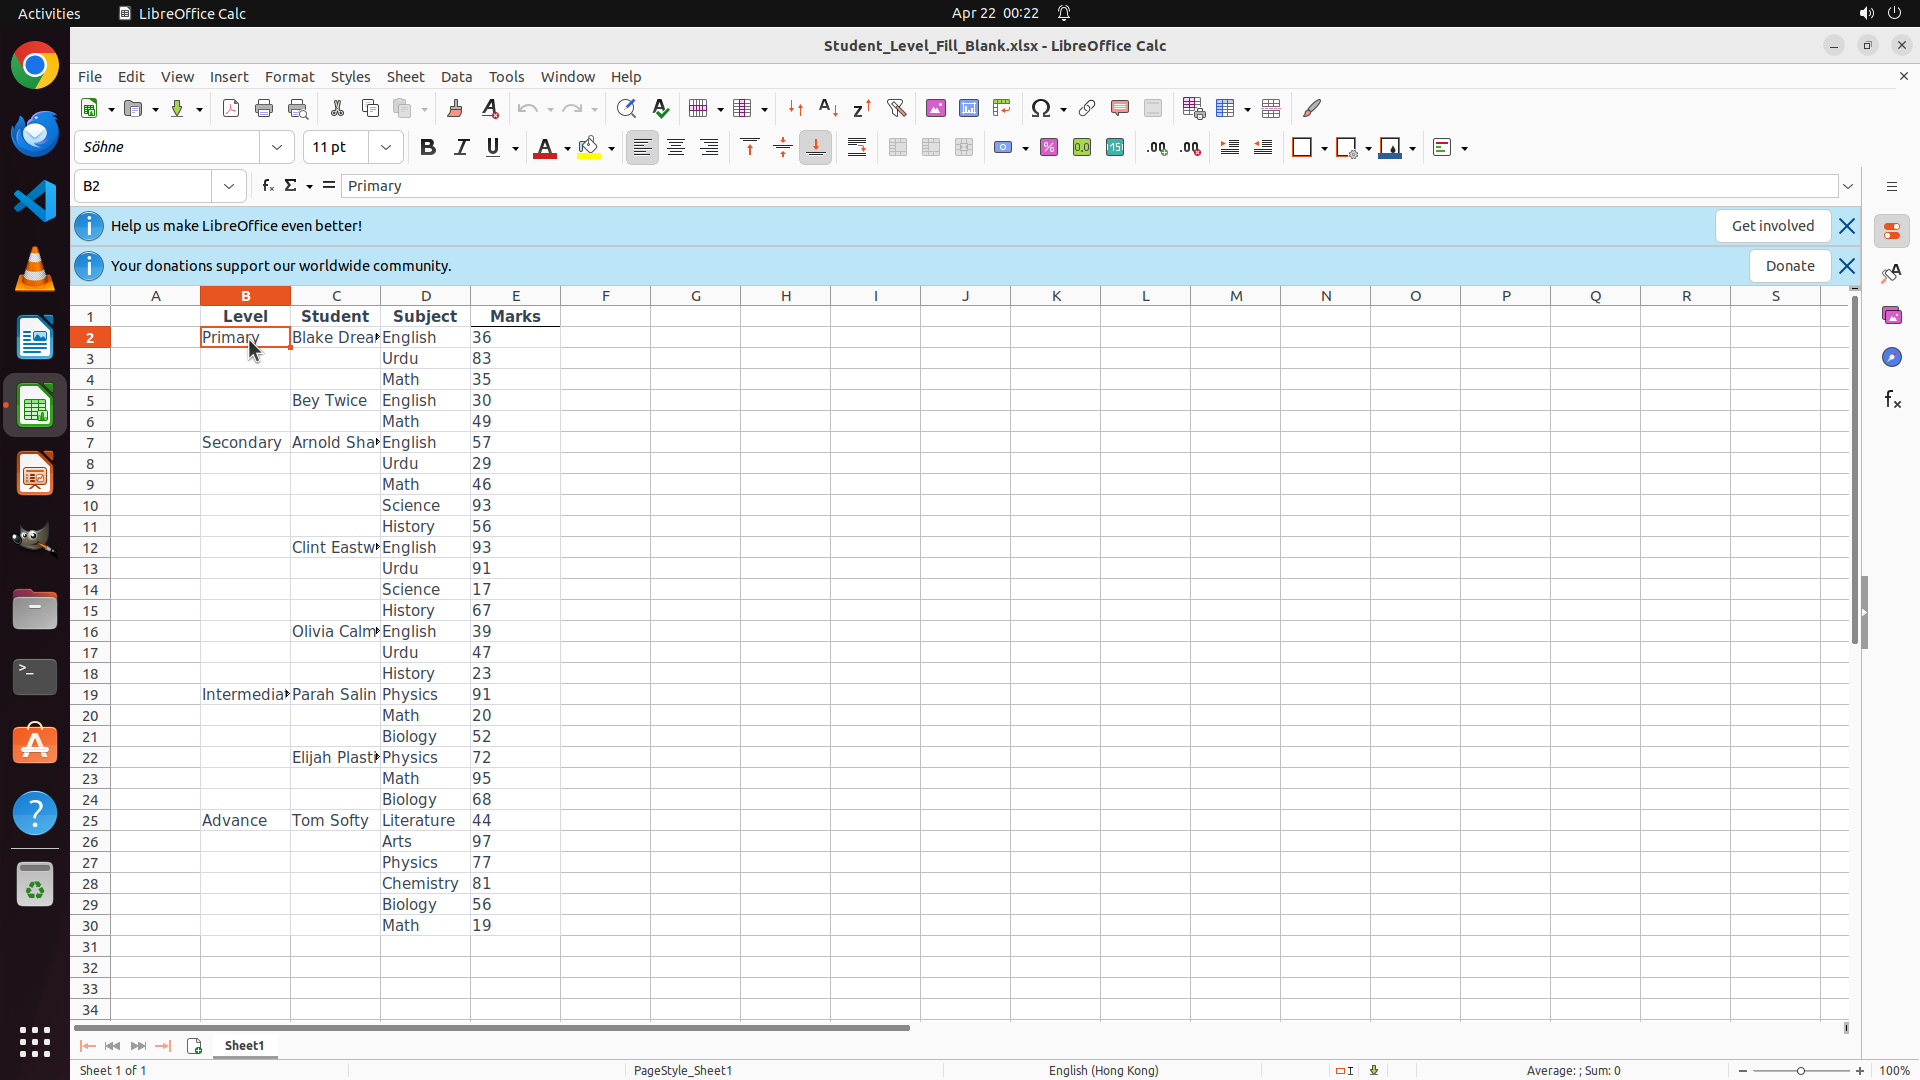Image resolution: width=1920 pixels, height=1080 pixels.
Task: Toggle Wrap Text button
Action: [x=857, y=148]
